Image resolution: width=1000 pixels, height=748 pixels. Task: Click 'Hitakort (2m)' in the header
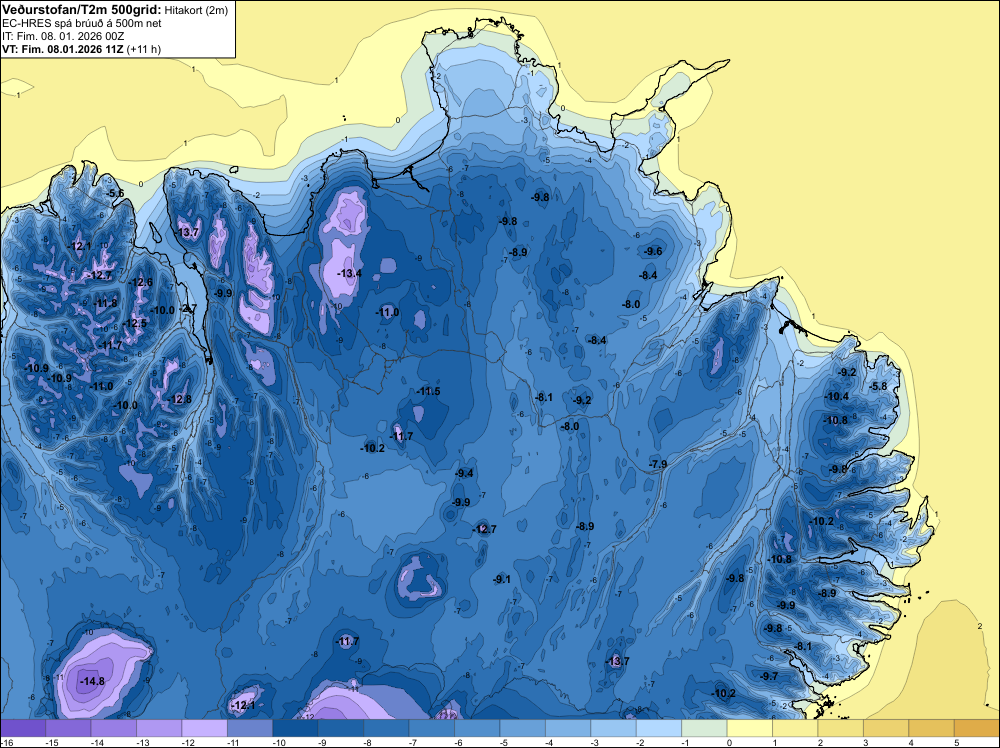coord(196,10)
